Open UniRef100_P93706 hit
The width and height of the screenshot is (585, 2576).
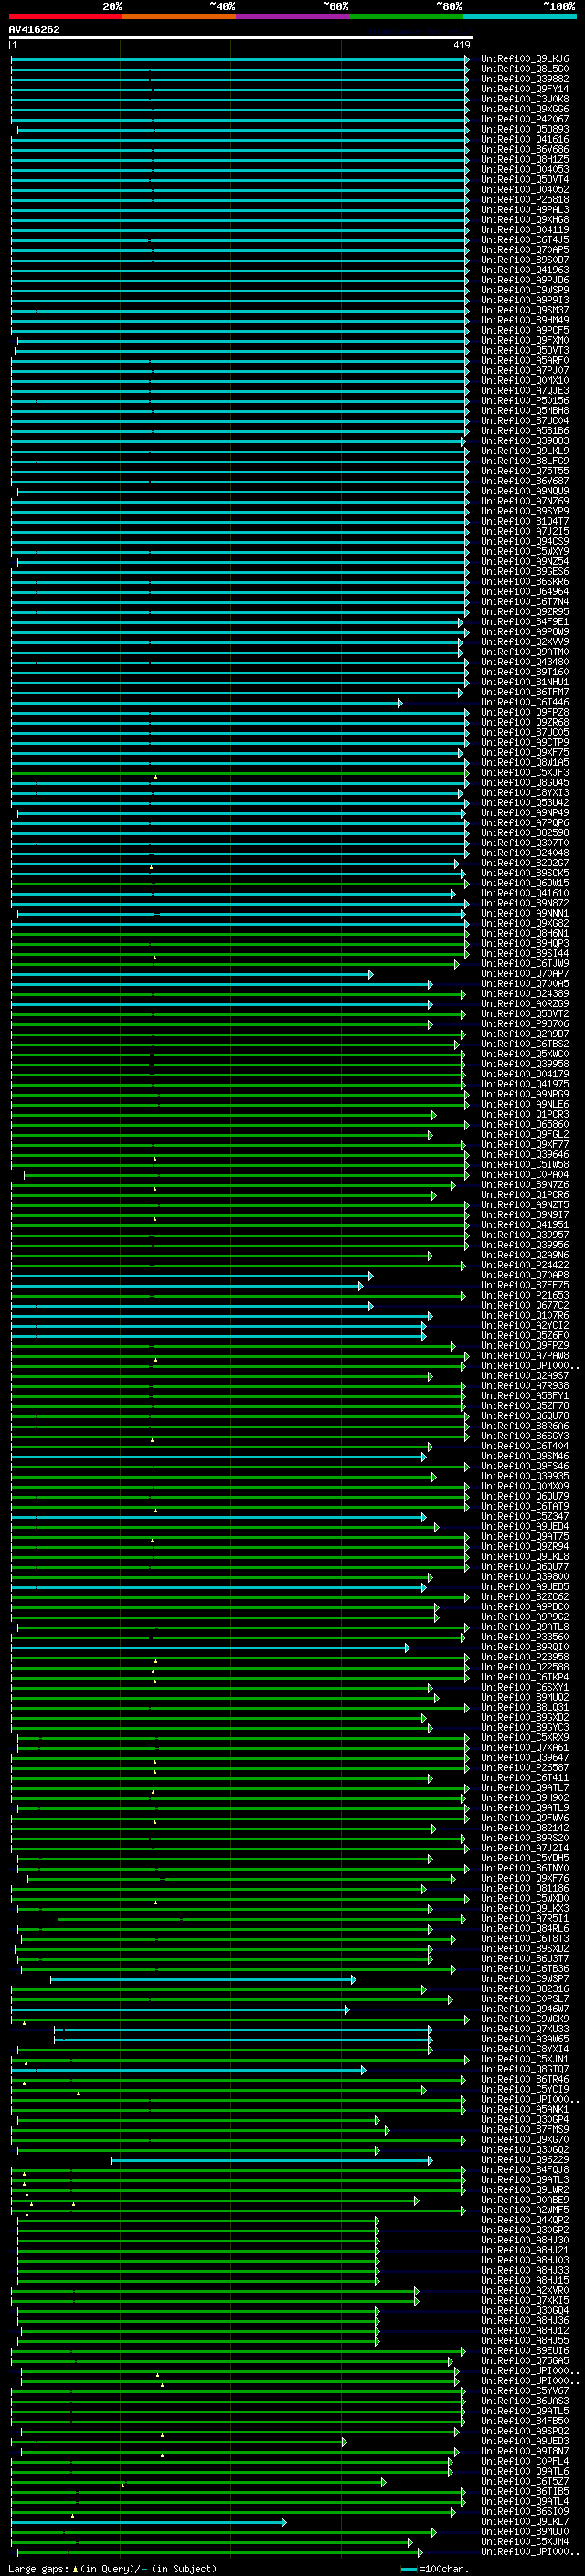click(525, 1024)
